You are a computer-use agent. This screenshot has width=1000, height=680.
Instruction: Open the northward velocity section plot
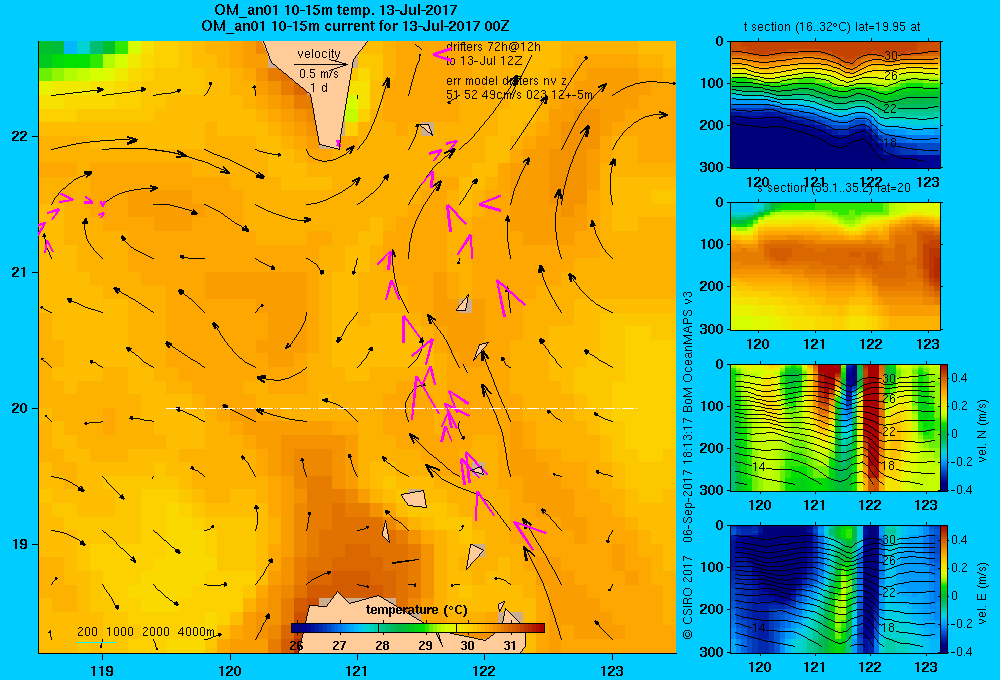[x=835, y=427]
